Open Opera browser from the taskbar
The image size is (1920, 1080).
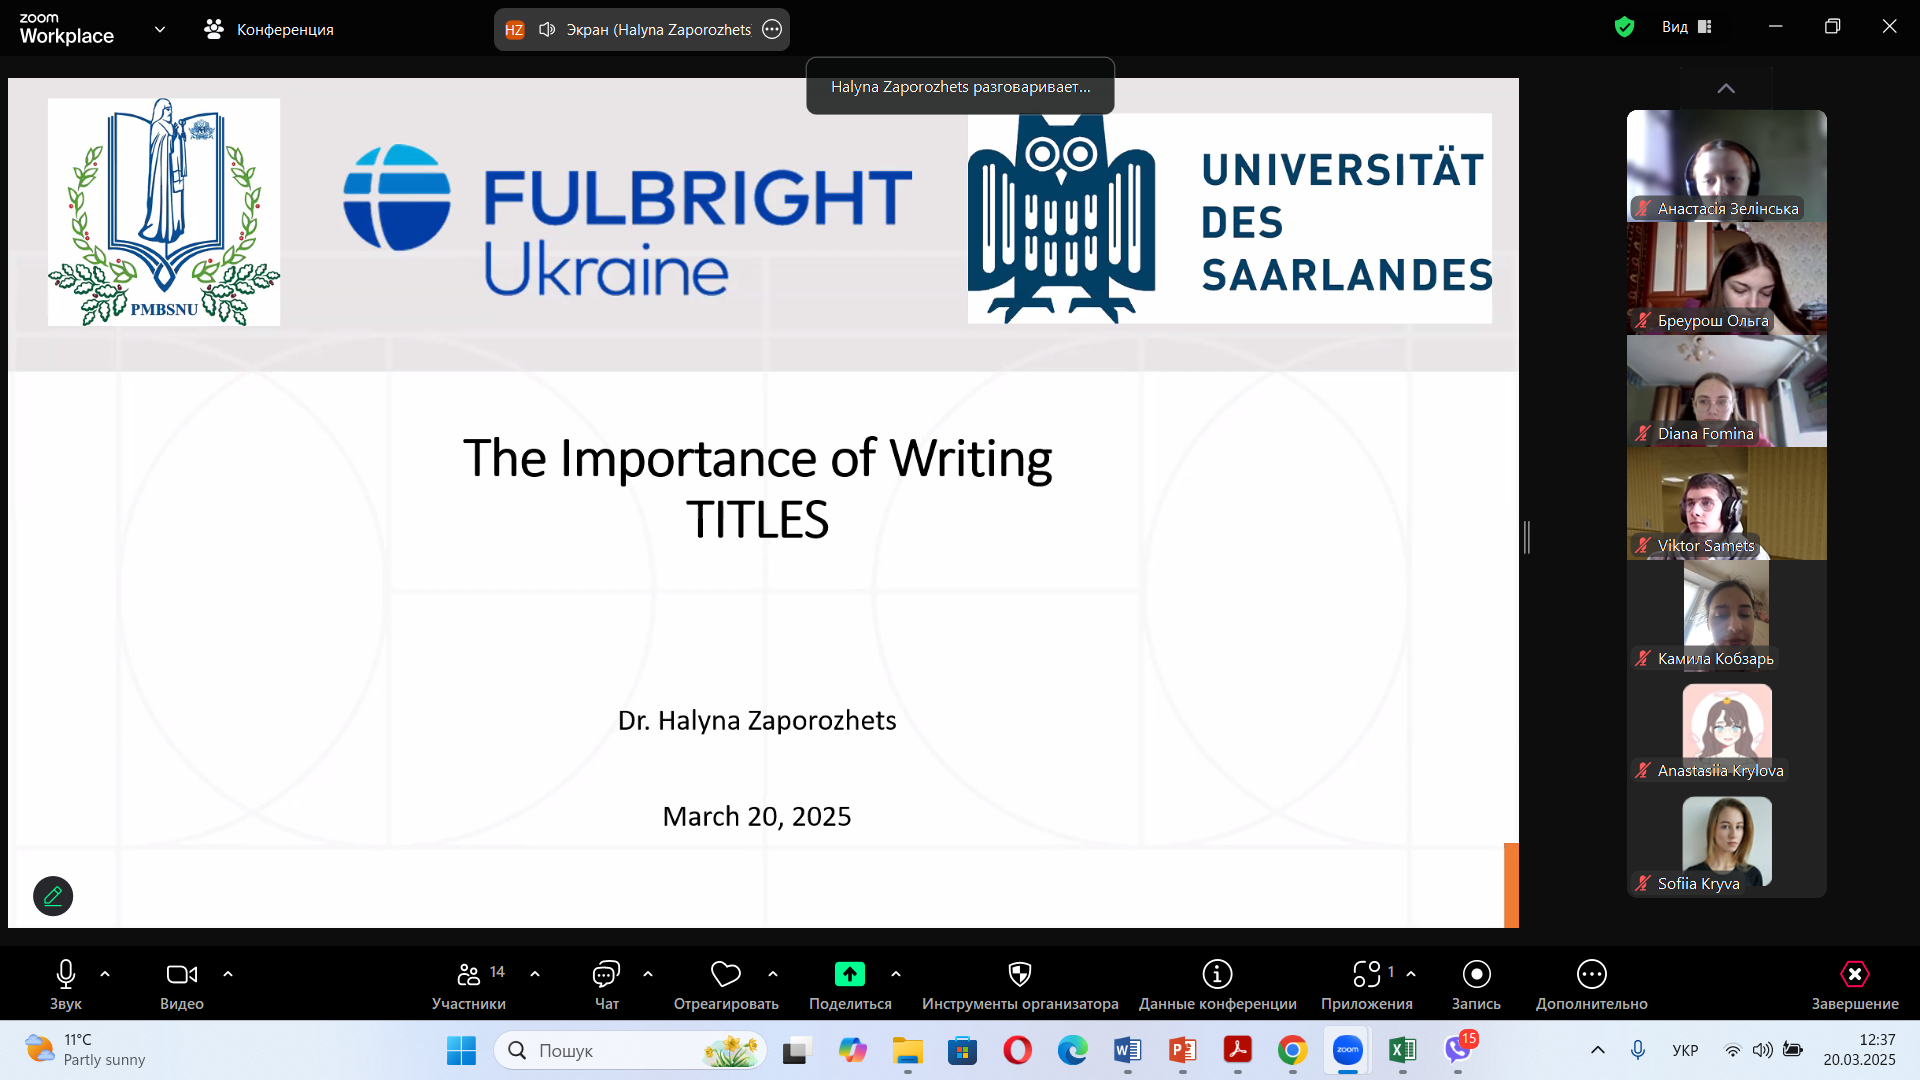[x=1017, y=1050]
